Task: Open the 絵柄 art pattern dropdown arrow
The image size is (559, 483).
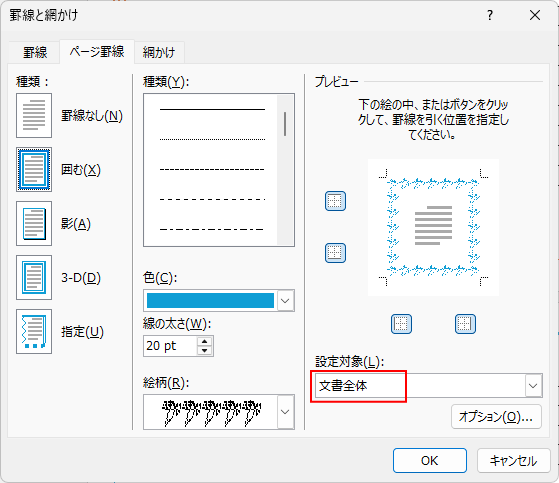Action: [x=285, y=412]
